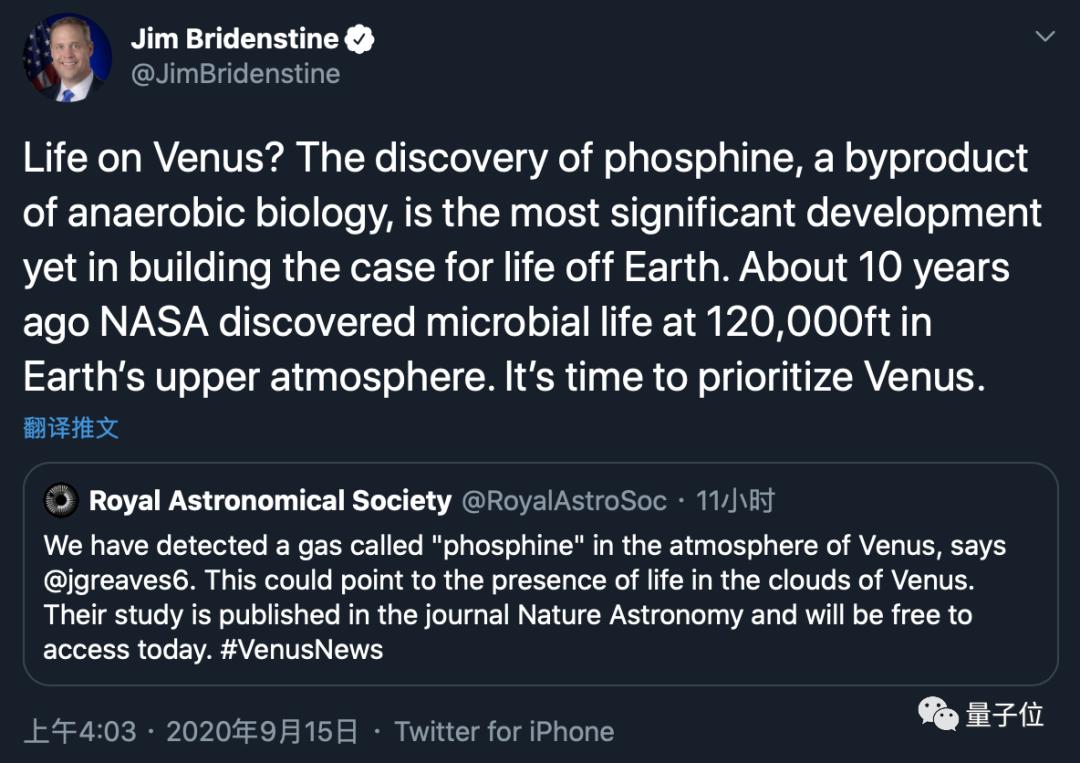Open the @jgreaves6 mention
Image resolution: width=1080 pixels, height=763 pixels.
(111, 580)
